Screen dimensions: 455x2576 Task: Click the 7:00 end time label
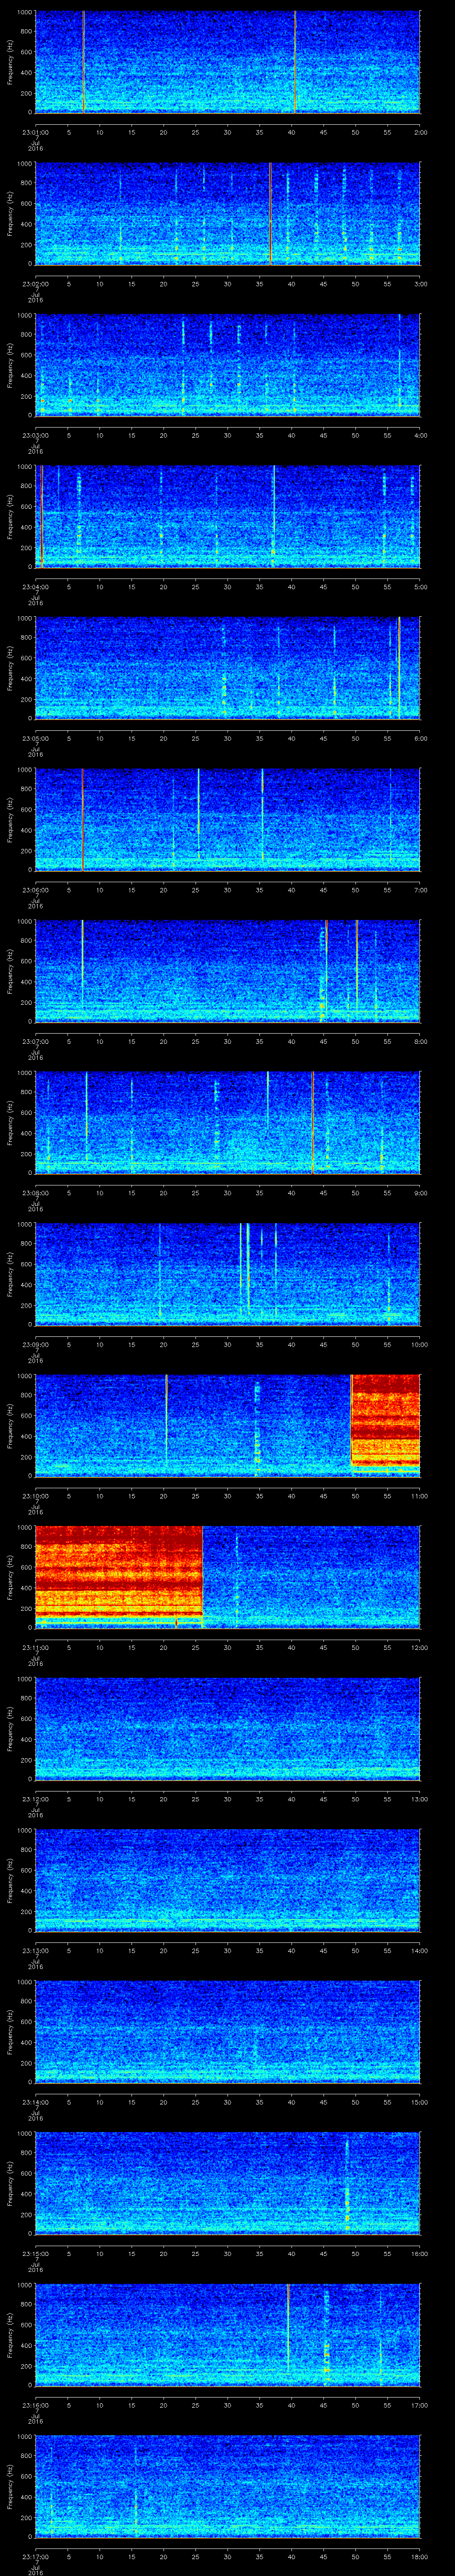[x=420, y=890]
